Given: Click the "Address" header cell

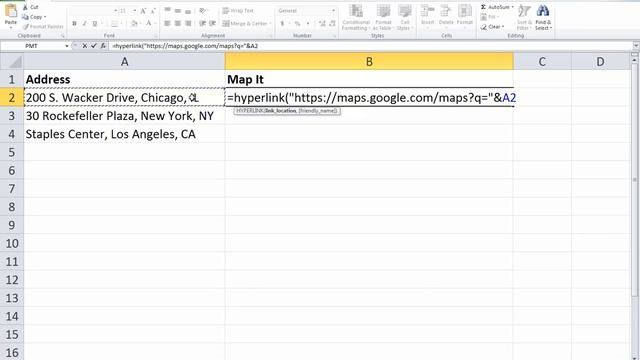Looking at the screenshot, I should 124,80.
